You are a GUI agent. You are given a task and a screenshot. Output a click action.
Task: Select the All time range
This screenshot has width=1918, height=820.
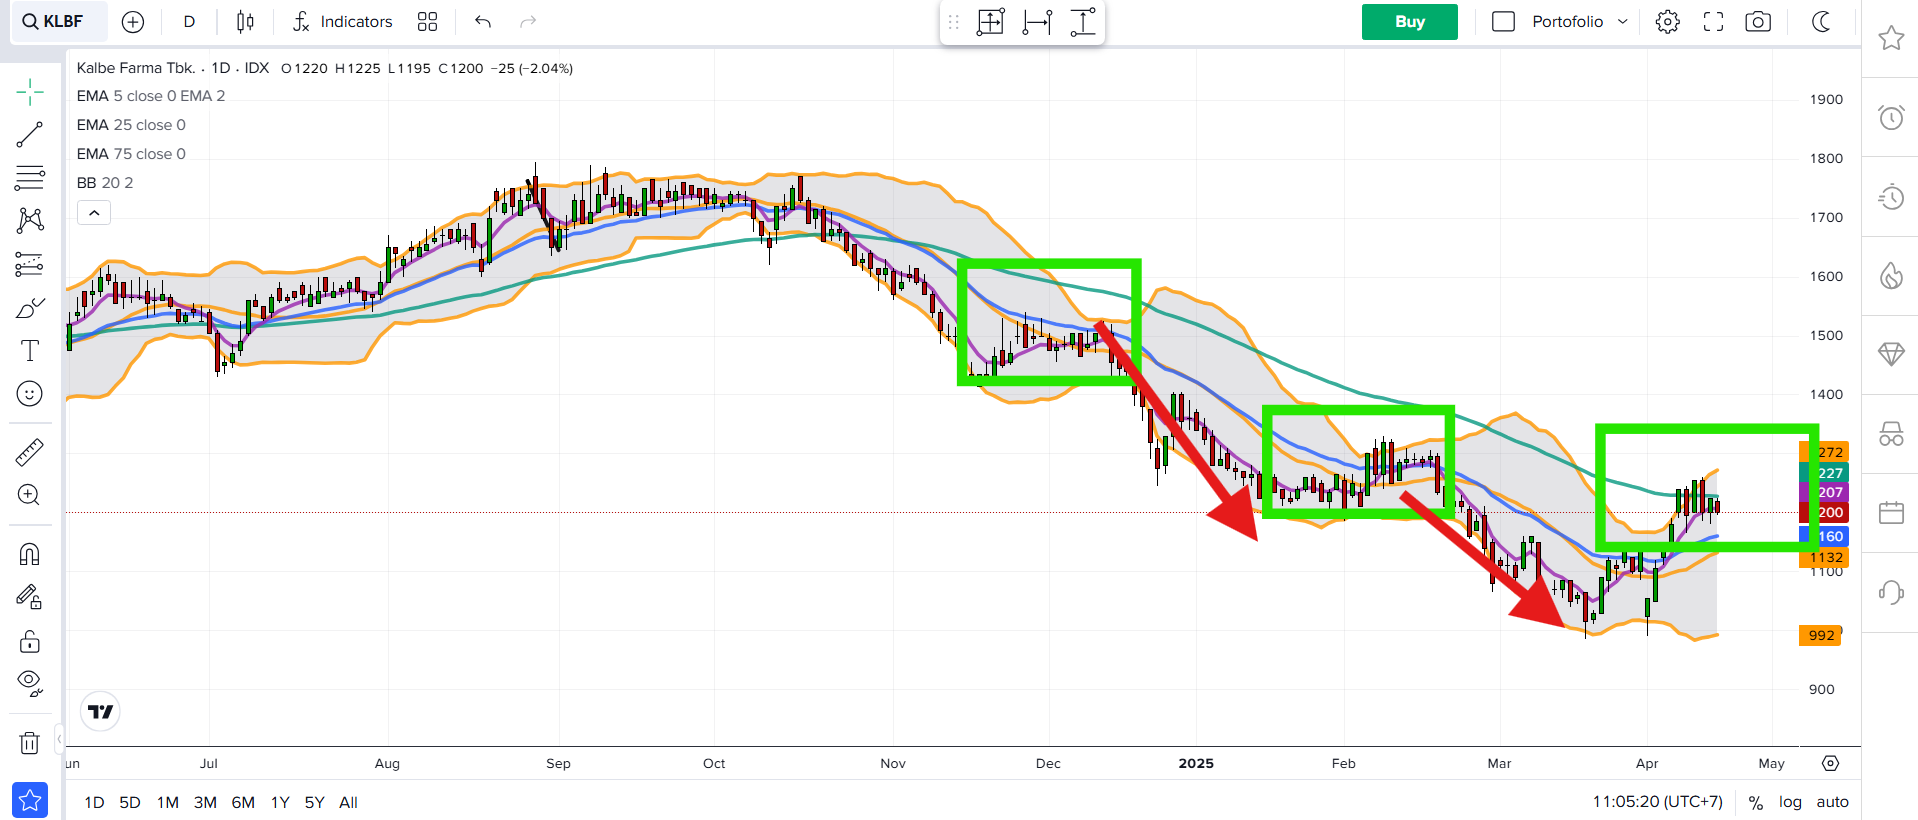point(348,802)
